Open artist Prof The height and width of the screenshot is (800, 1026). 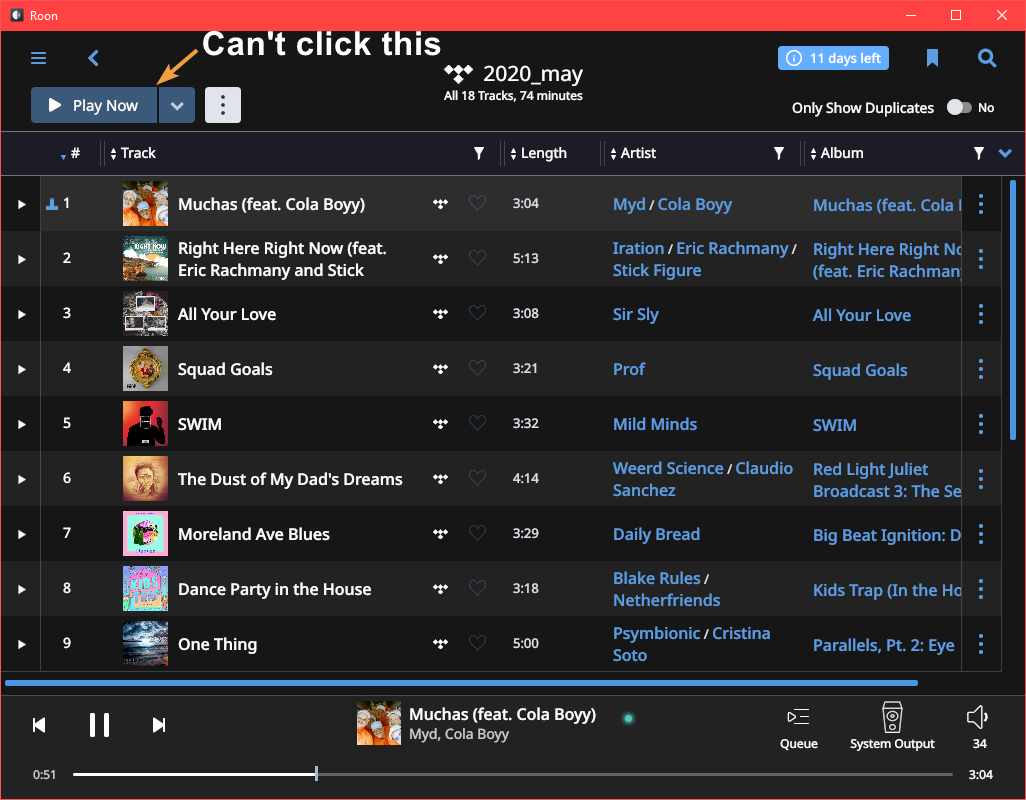[629, 370]
